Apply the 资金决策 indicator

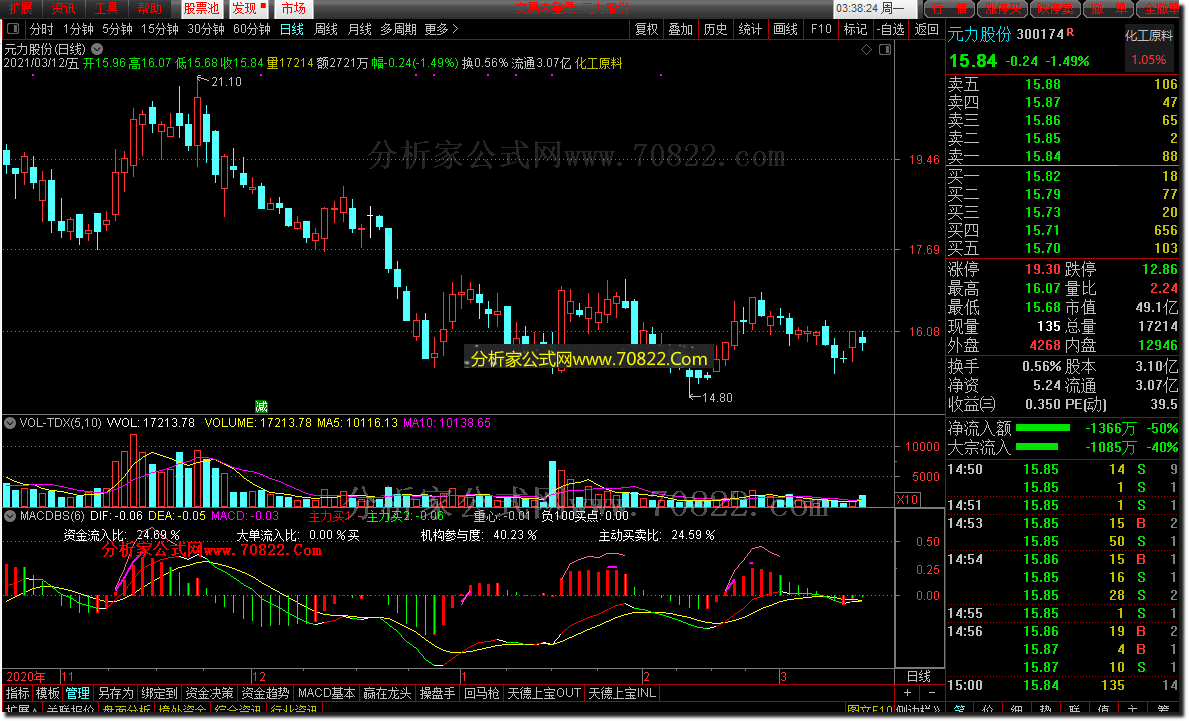(x=209, y=693)
